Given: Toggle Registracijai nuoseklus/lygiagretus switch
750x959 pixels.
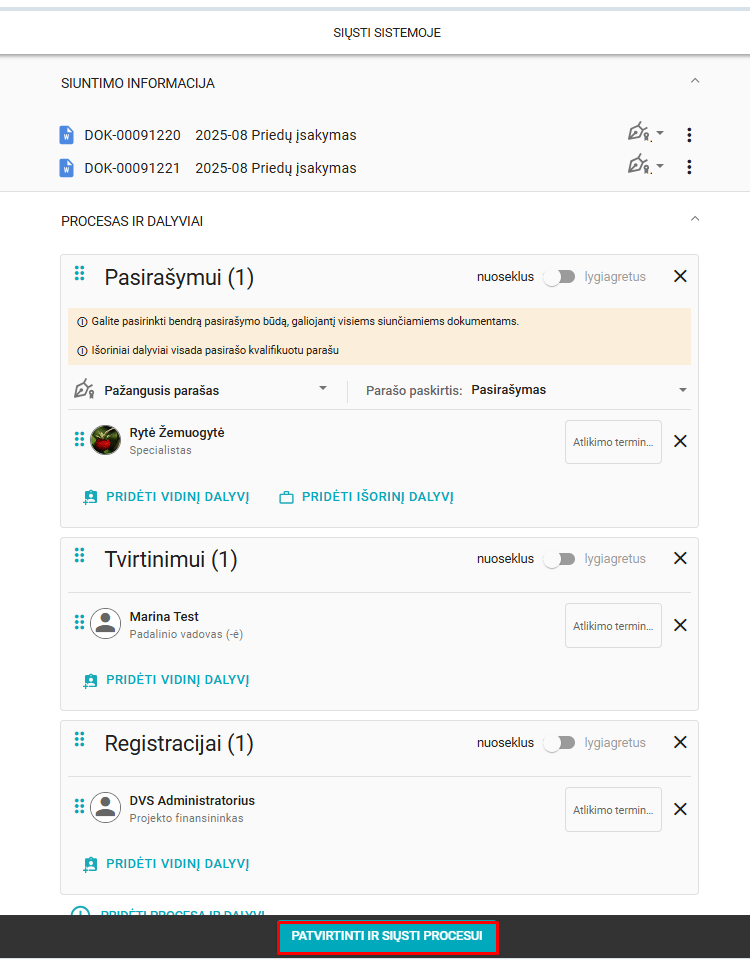Looking at the screenshot, I should 560,743.
